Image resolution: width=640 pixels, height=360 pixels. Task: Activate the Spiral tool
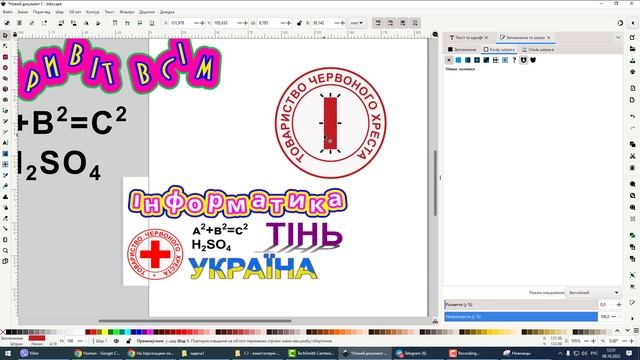5,100
